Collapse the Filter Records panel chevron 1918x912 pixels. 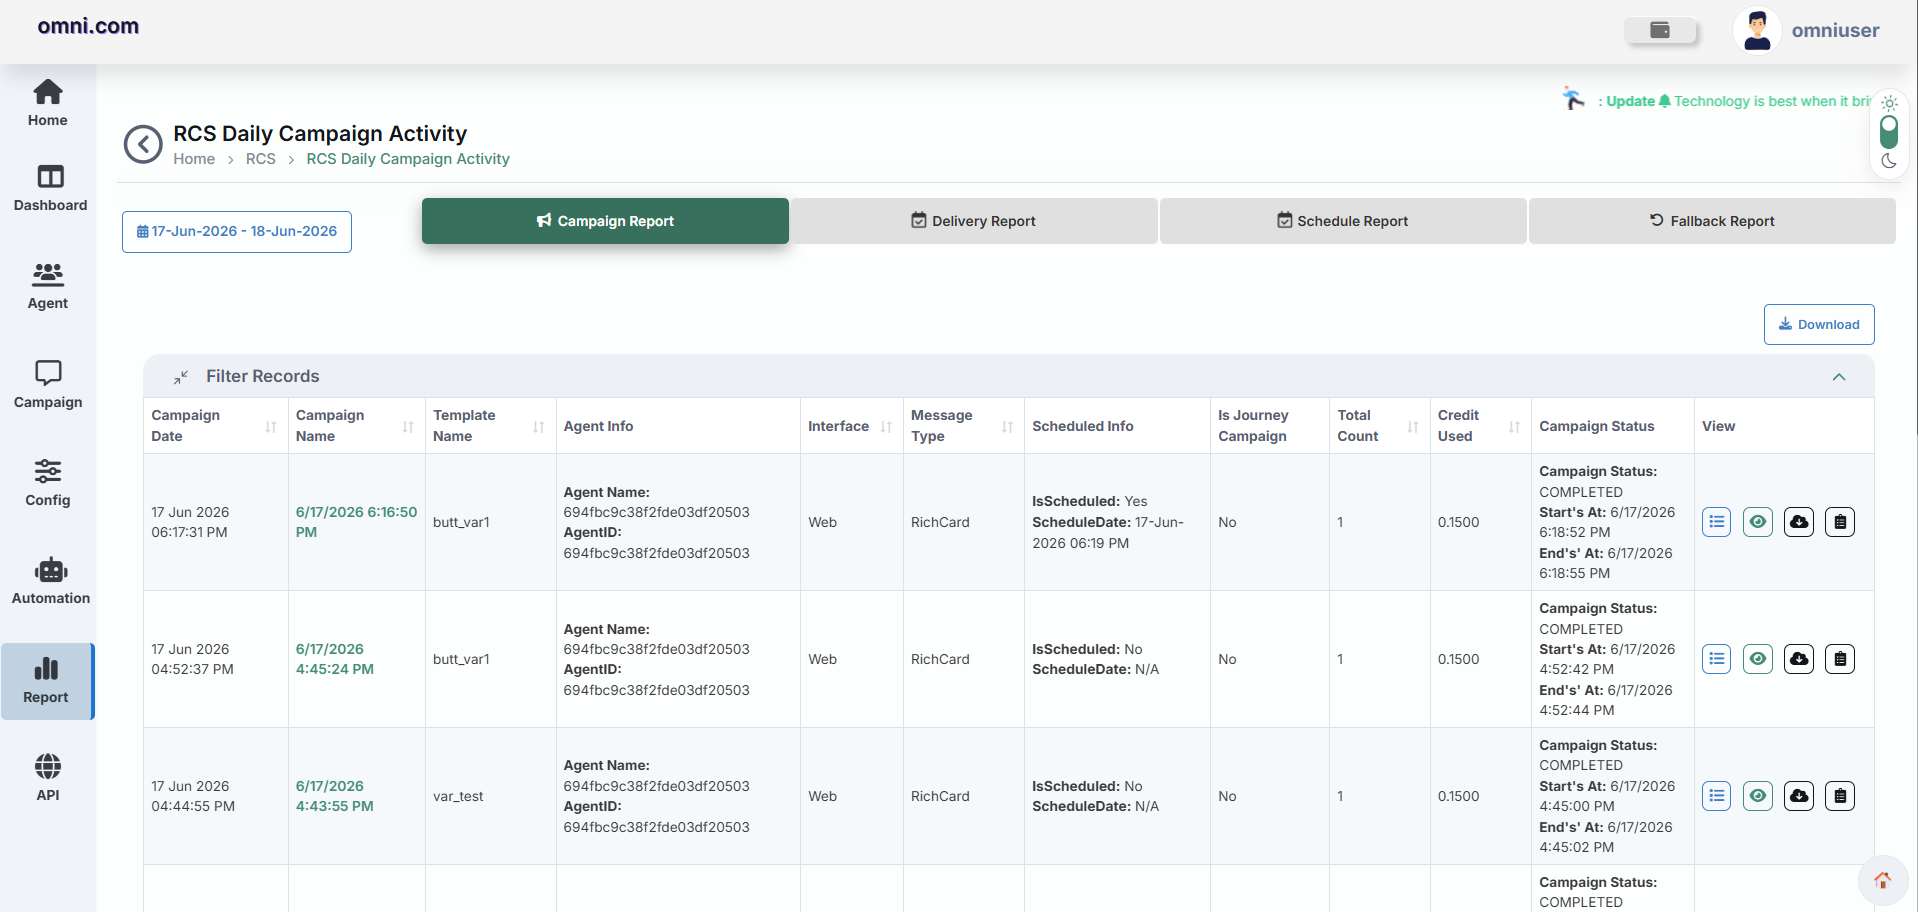1839,377
